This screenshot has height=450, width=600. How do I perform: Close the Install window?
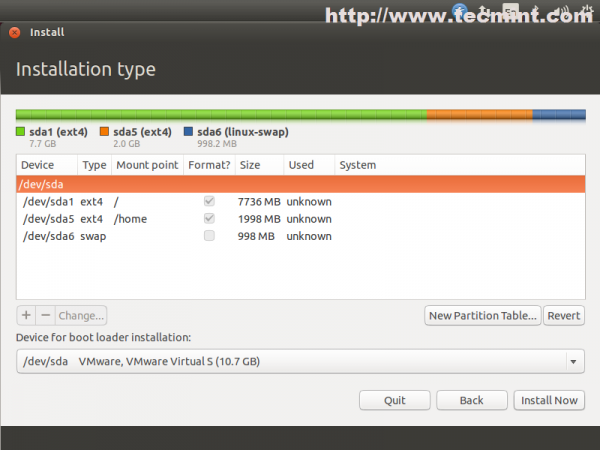click(x=15, y=33)
